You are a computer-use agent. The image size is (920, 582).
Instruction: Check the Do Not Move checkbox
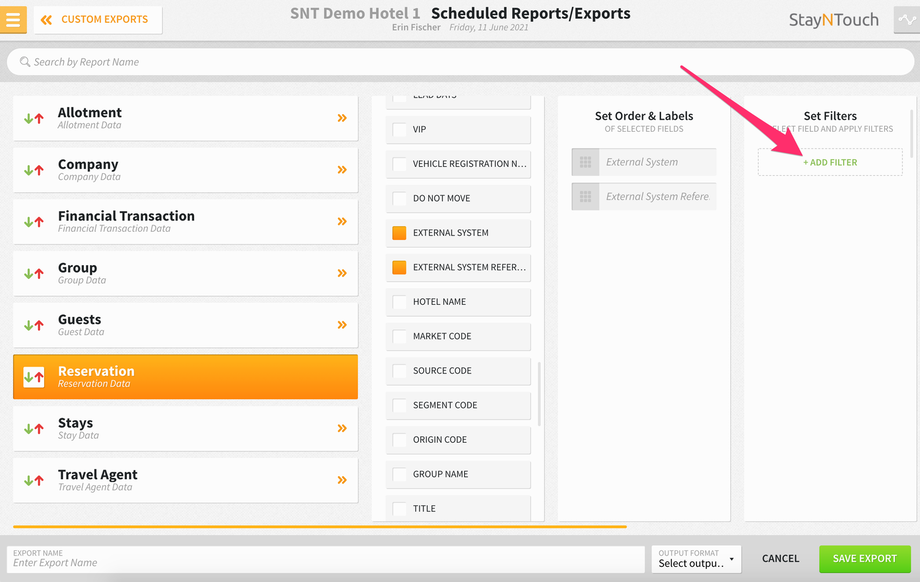click(399, 198)
